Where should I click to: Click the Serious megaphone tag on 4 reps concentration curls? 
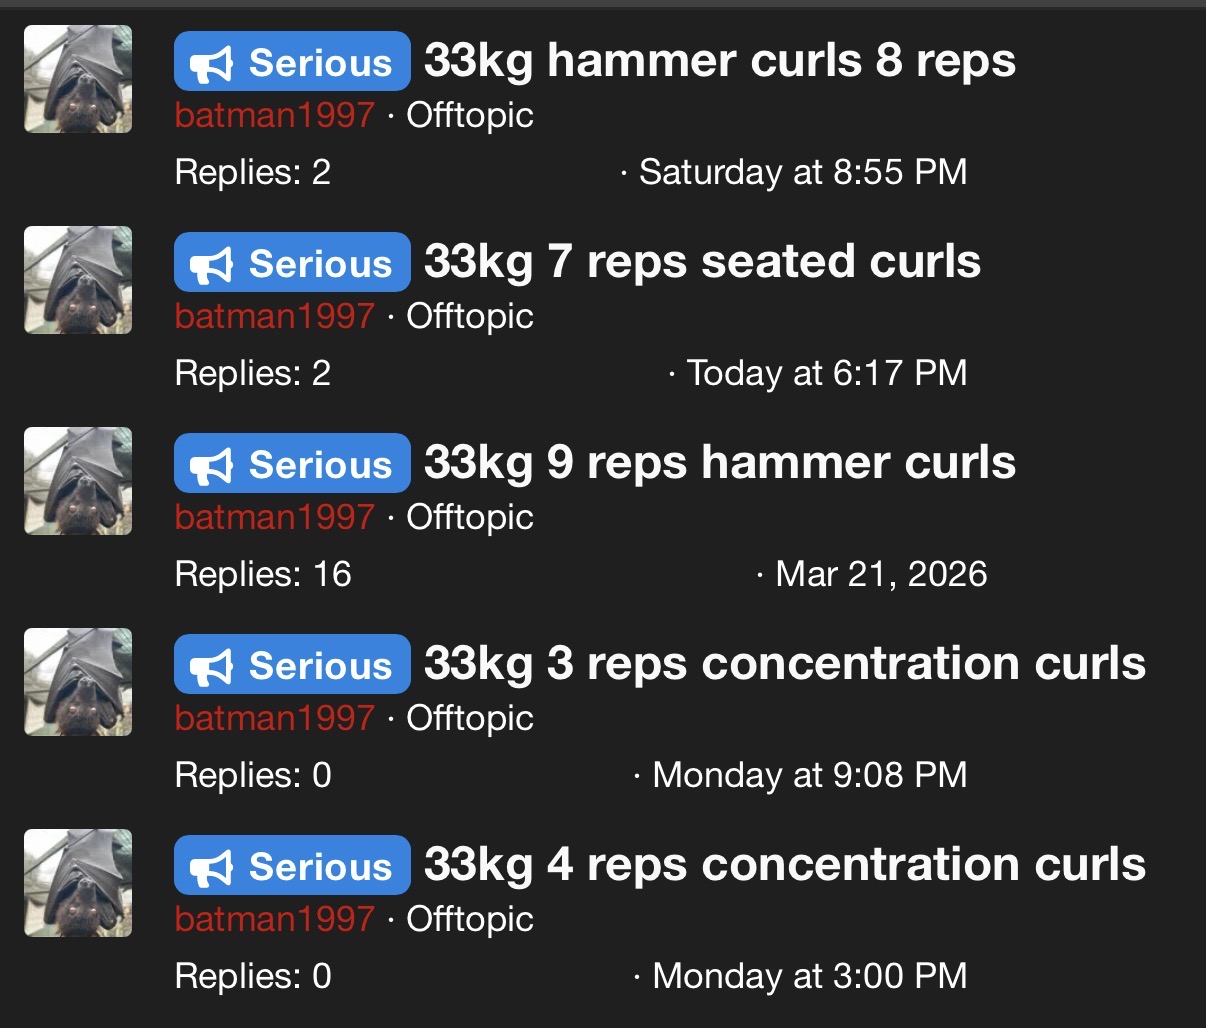pyautogui.click(x=292, y=866)
